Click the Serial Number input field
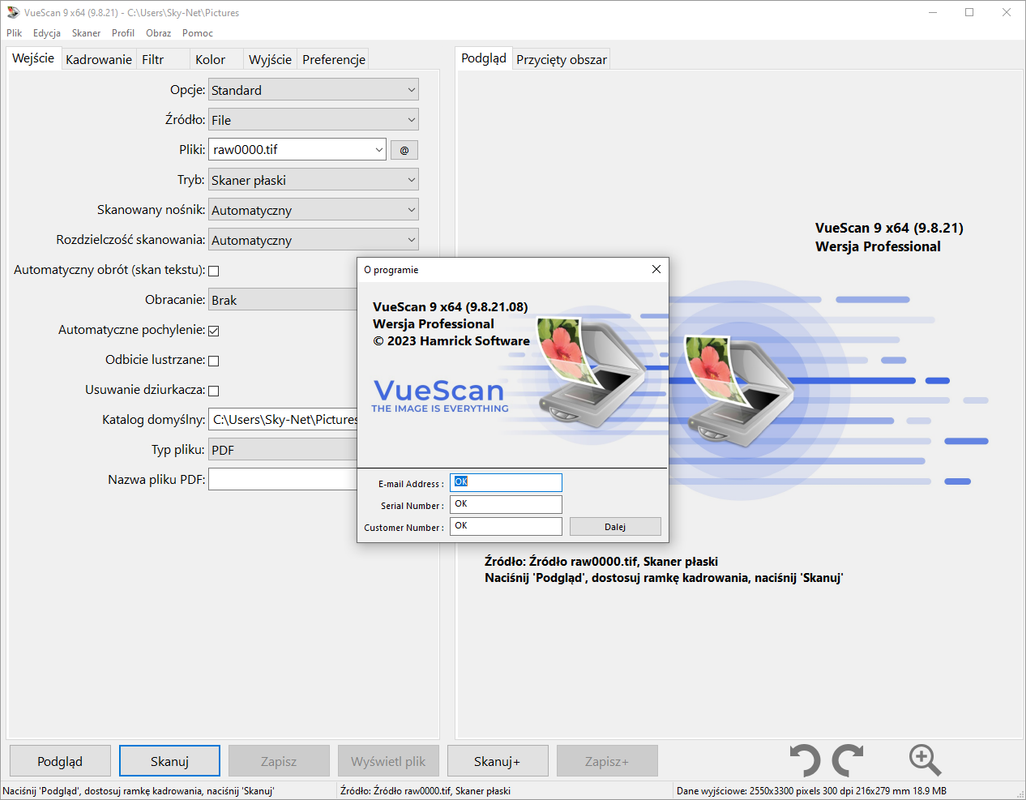Viewport: 1026px width, 800px height. [506, 504]
